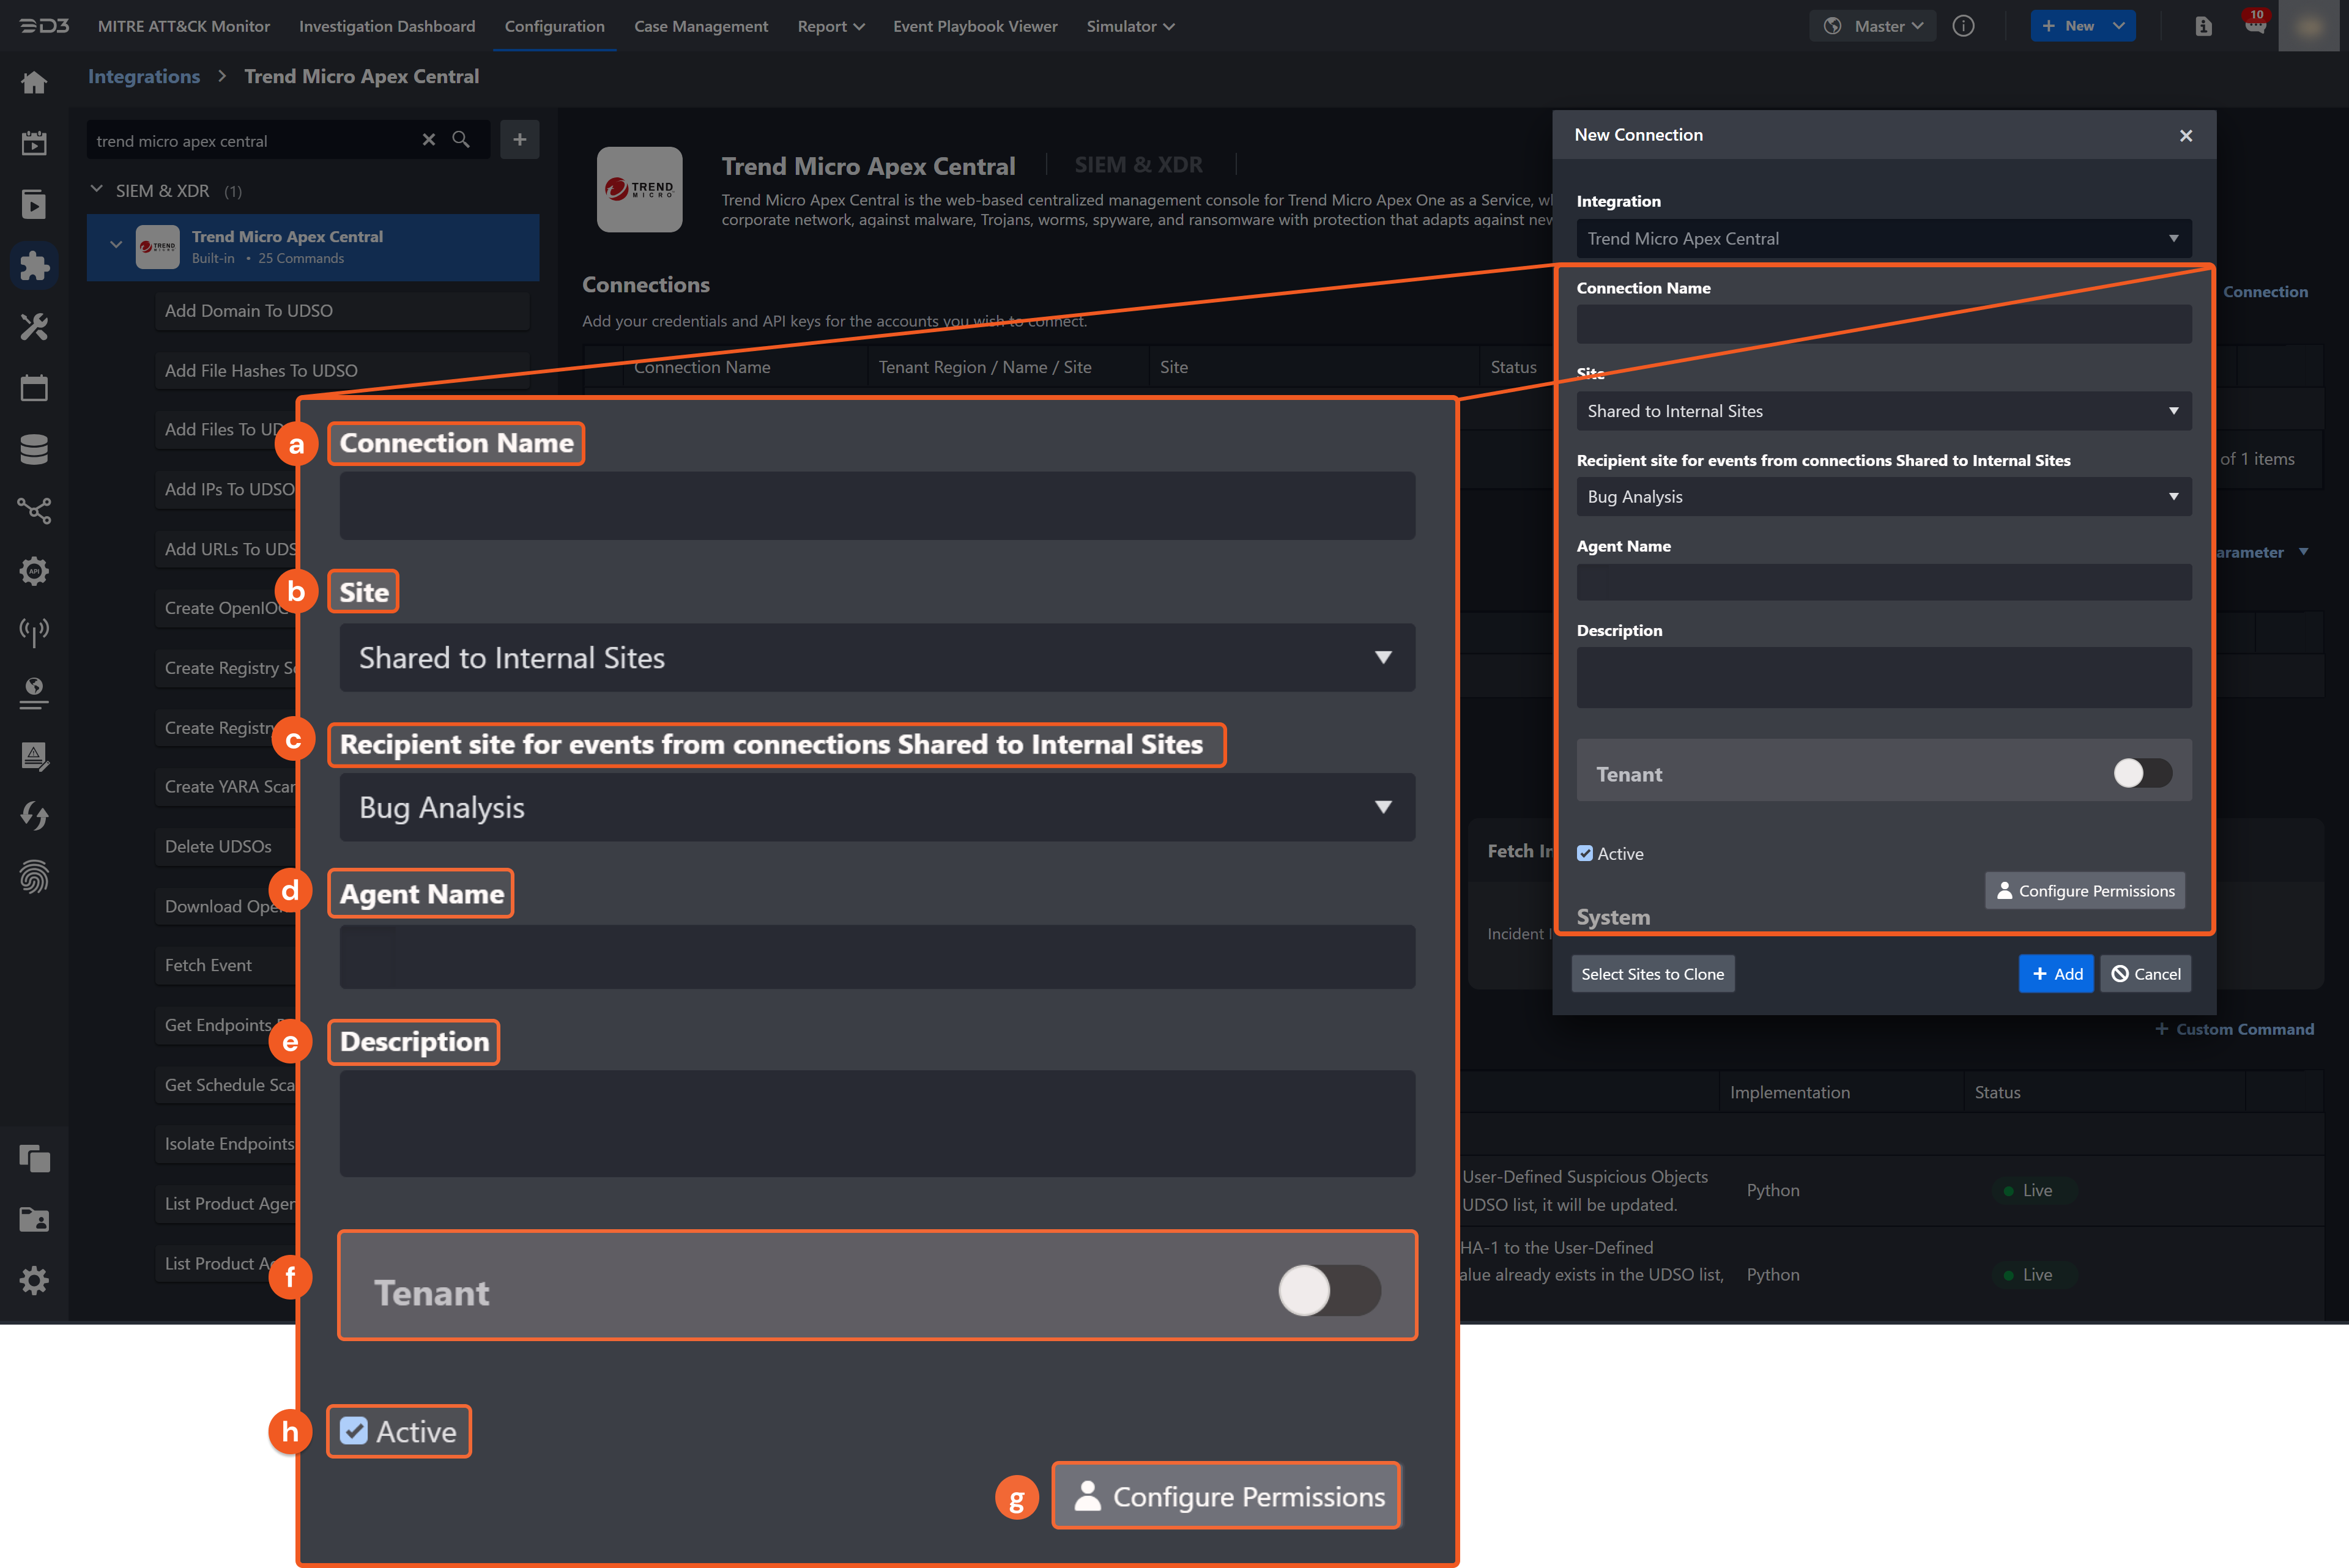Uncheck the Active checkbox in New Connection
The width and height of the screenshot is (2349, 1568).
(1585, 853)
